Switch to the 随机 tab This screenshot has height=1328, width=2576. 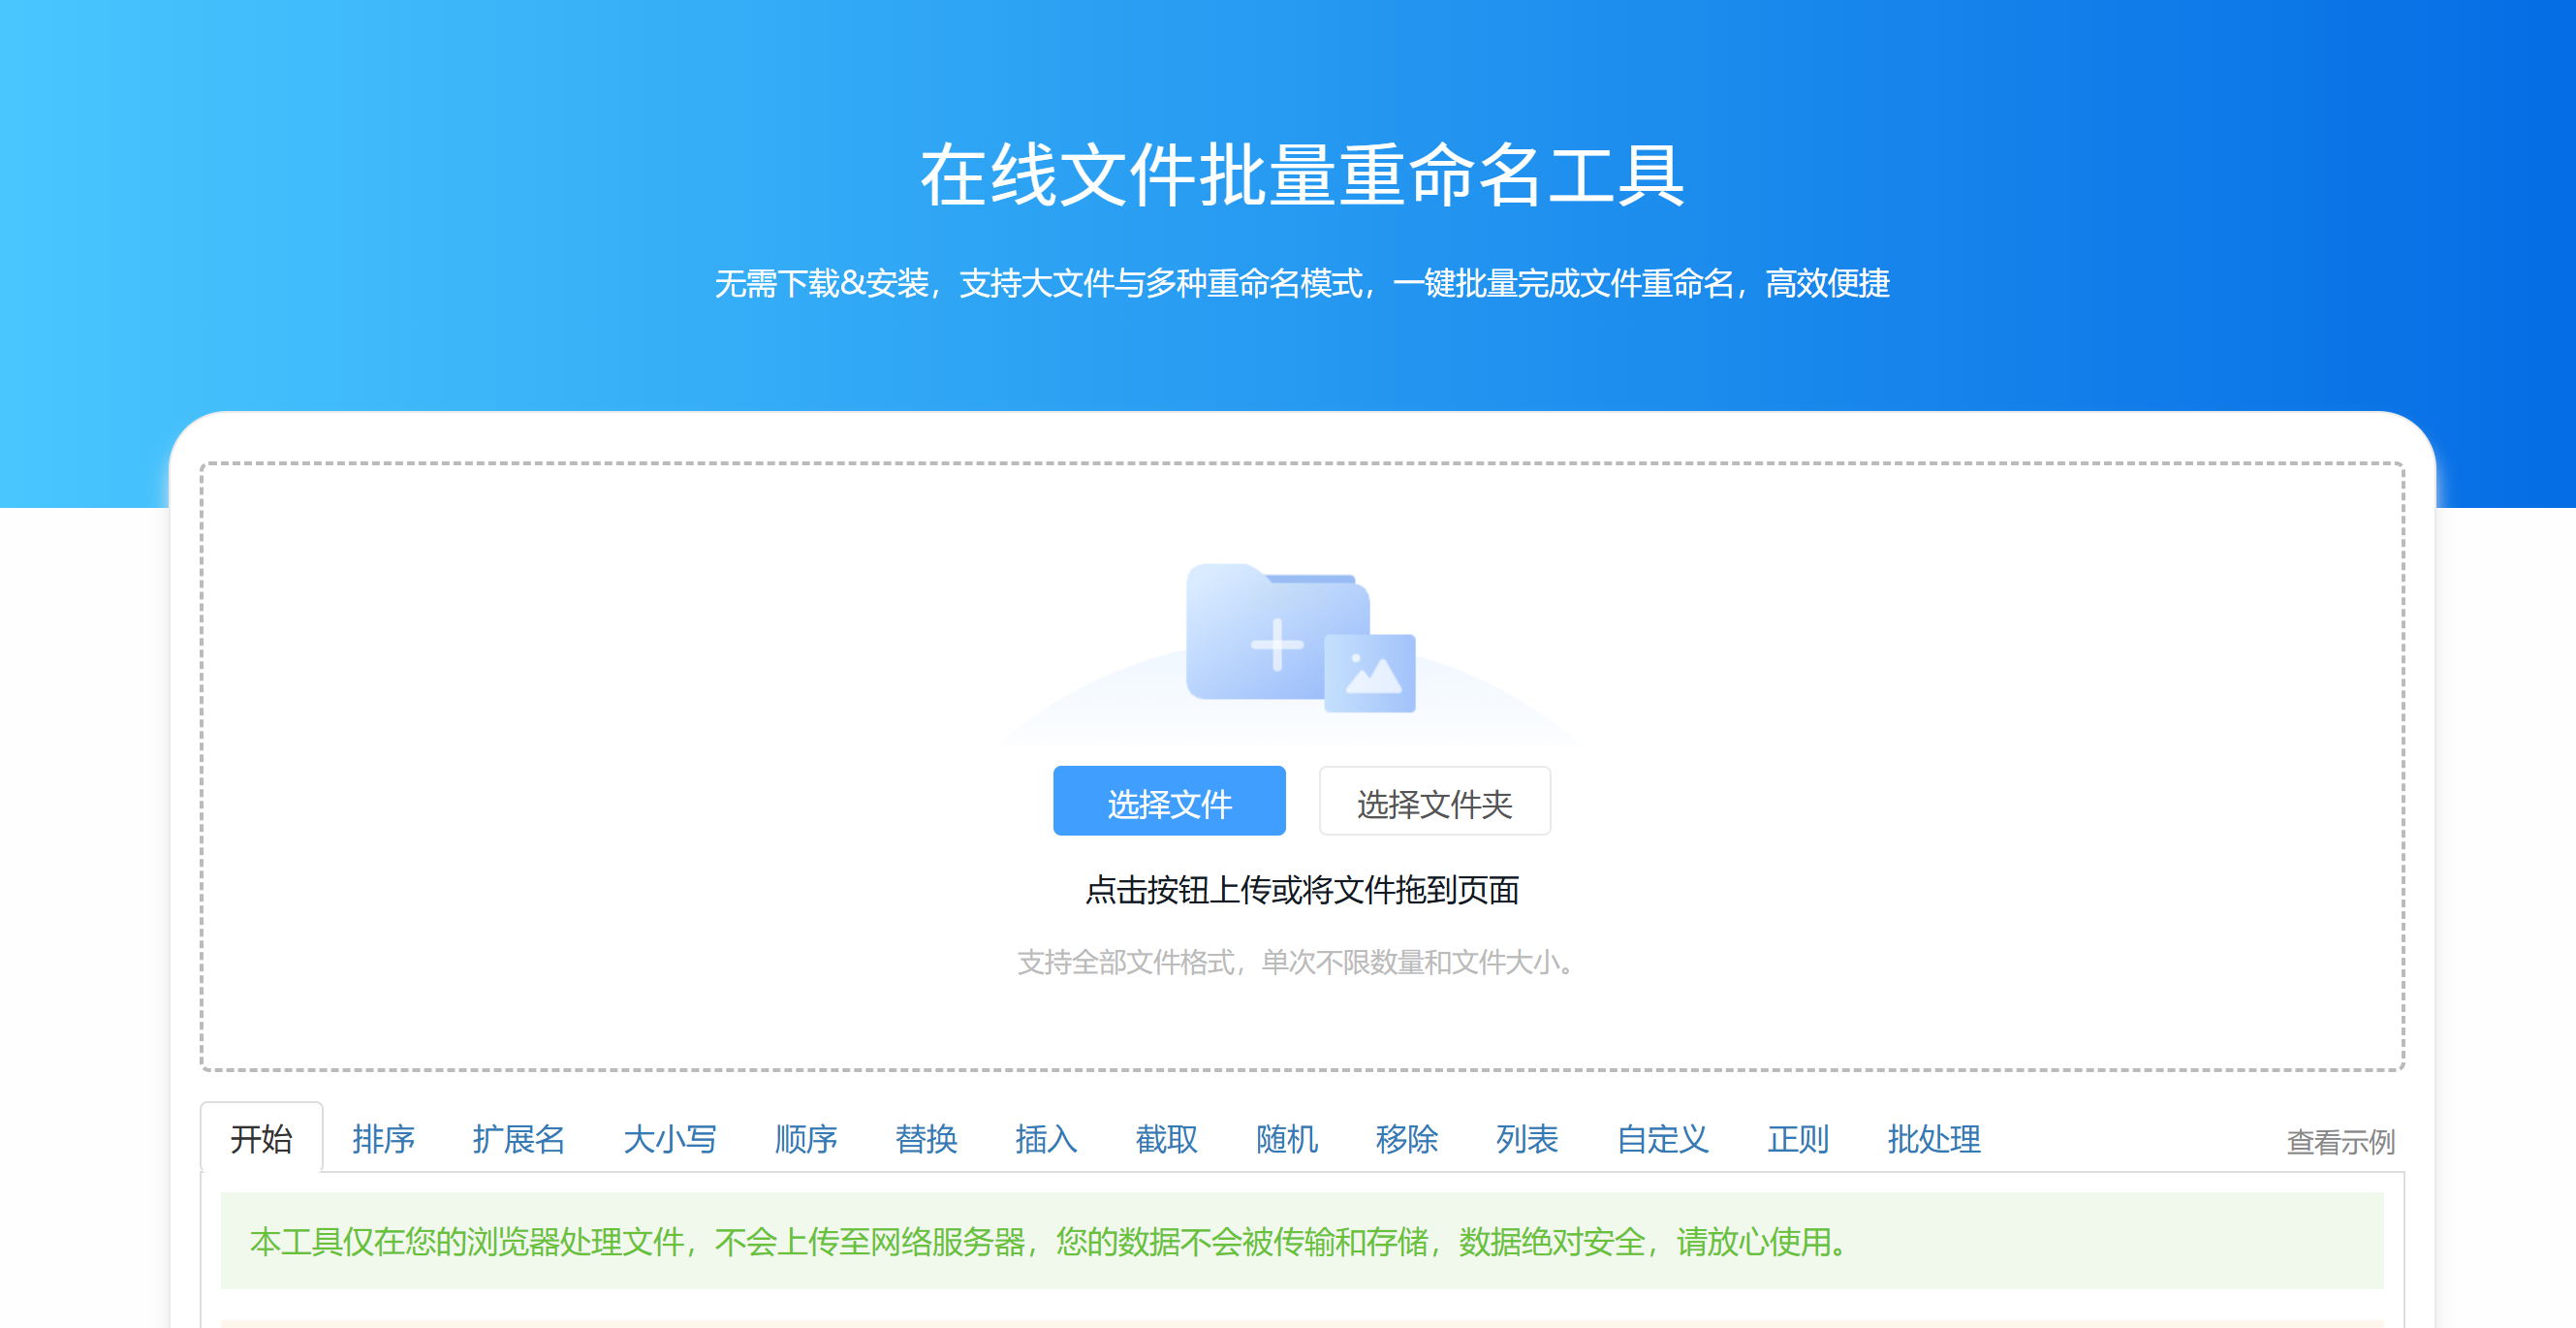click(1287, 1138)
